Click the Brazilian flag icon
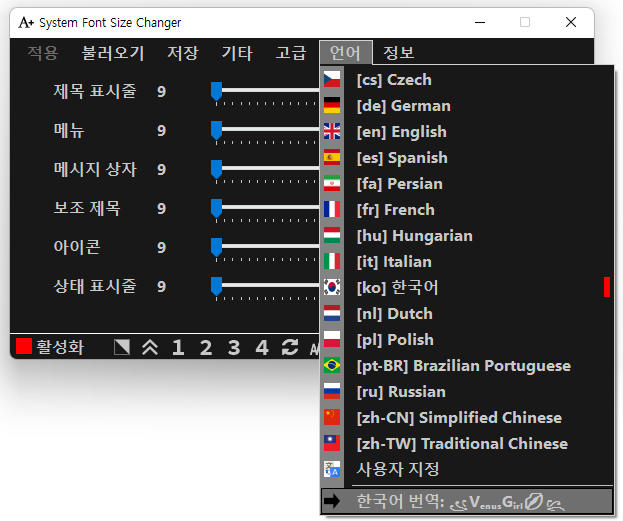This screenshot has height=521, width=623. point(332,366)
